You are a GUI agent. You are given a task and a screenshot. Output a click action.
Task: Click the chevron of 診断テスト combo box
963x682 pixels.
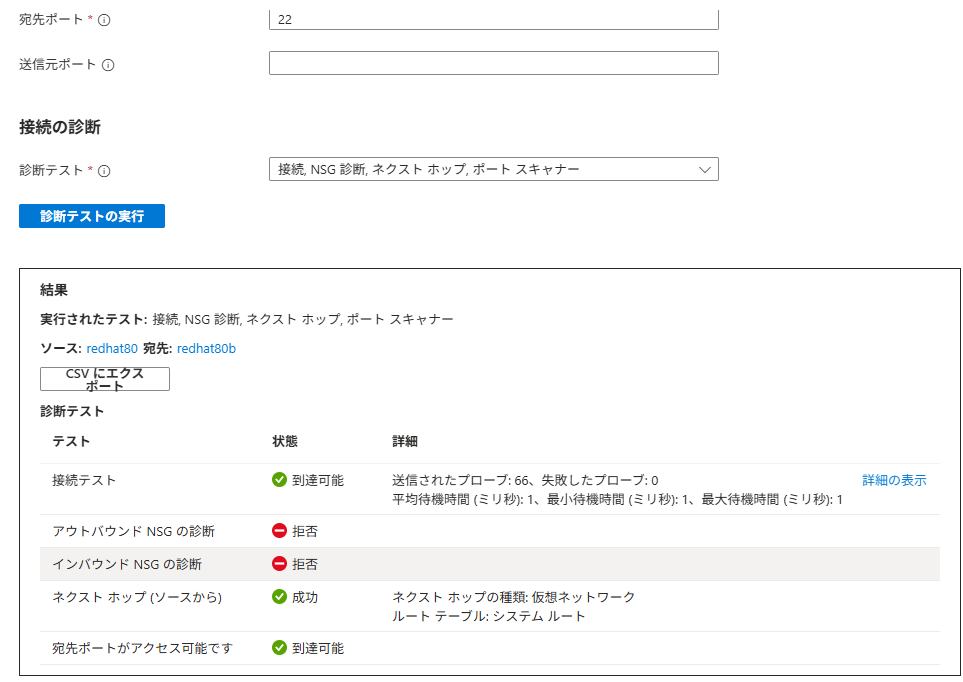click(705, 170)
